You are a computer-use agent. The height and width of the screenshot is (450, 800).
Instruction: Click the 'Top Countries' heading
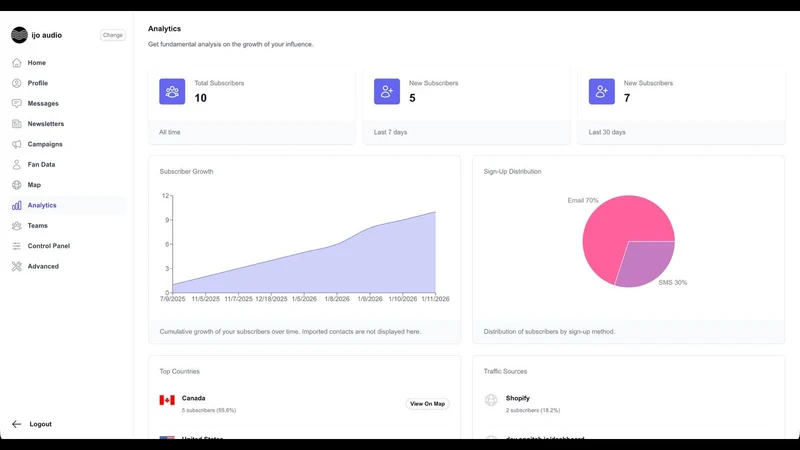pyautogui.click(x=180, y=371)
